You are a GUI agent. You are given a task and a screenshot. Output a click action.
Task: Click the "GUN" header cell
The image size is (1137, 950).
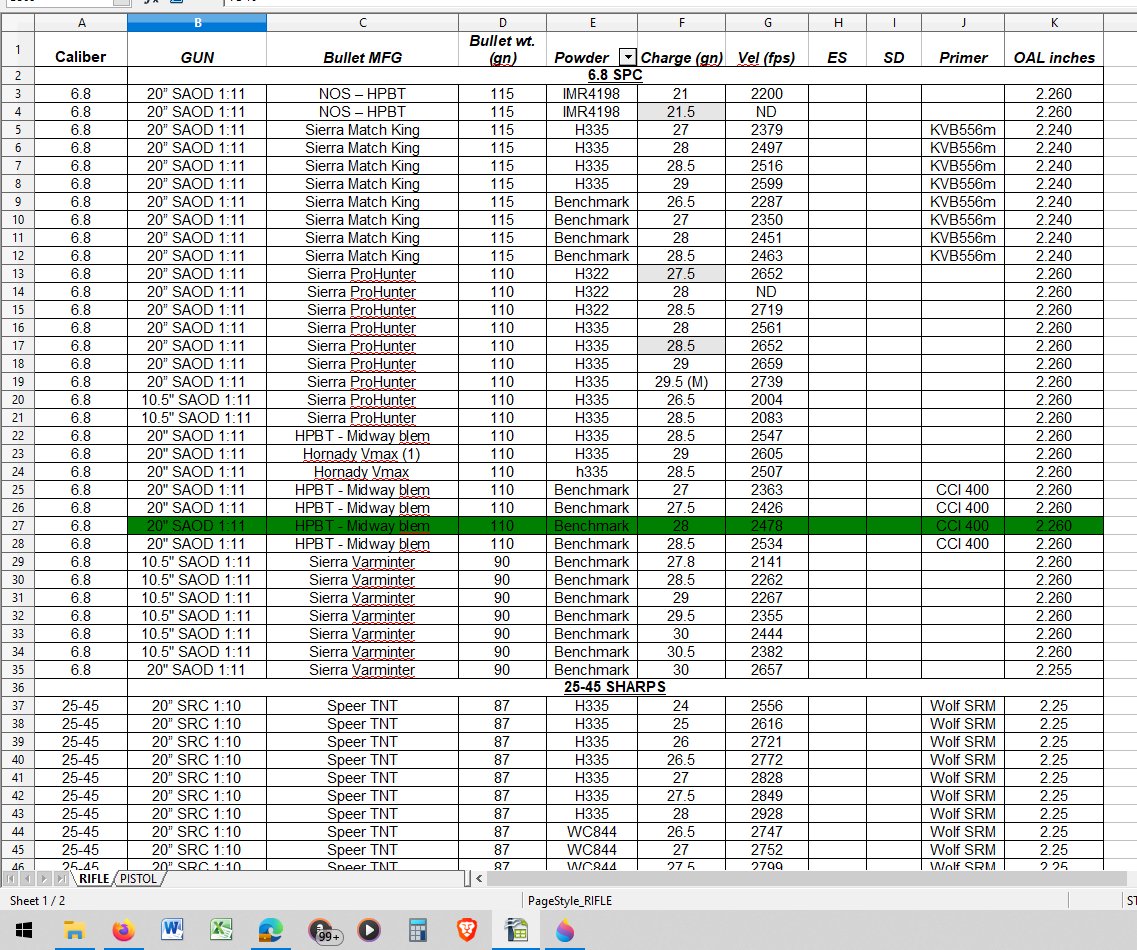pos(197,49)
